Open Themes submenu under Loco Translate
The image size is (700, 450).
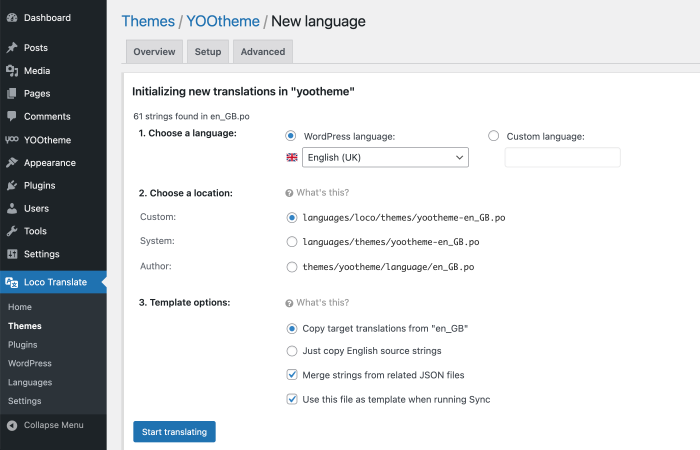(x=25, y=326)
